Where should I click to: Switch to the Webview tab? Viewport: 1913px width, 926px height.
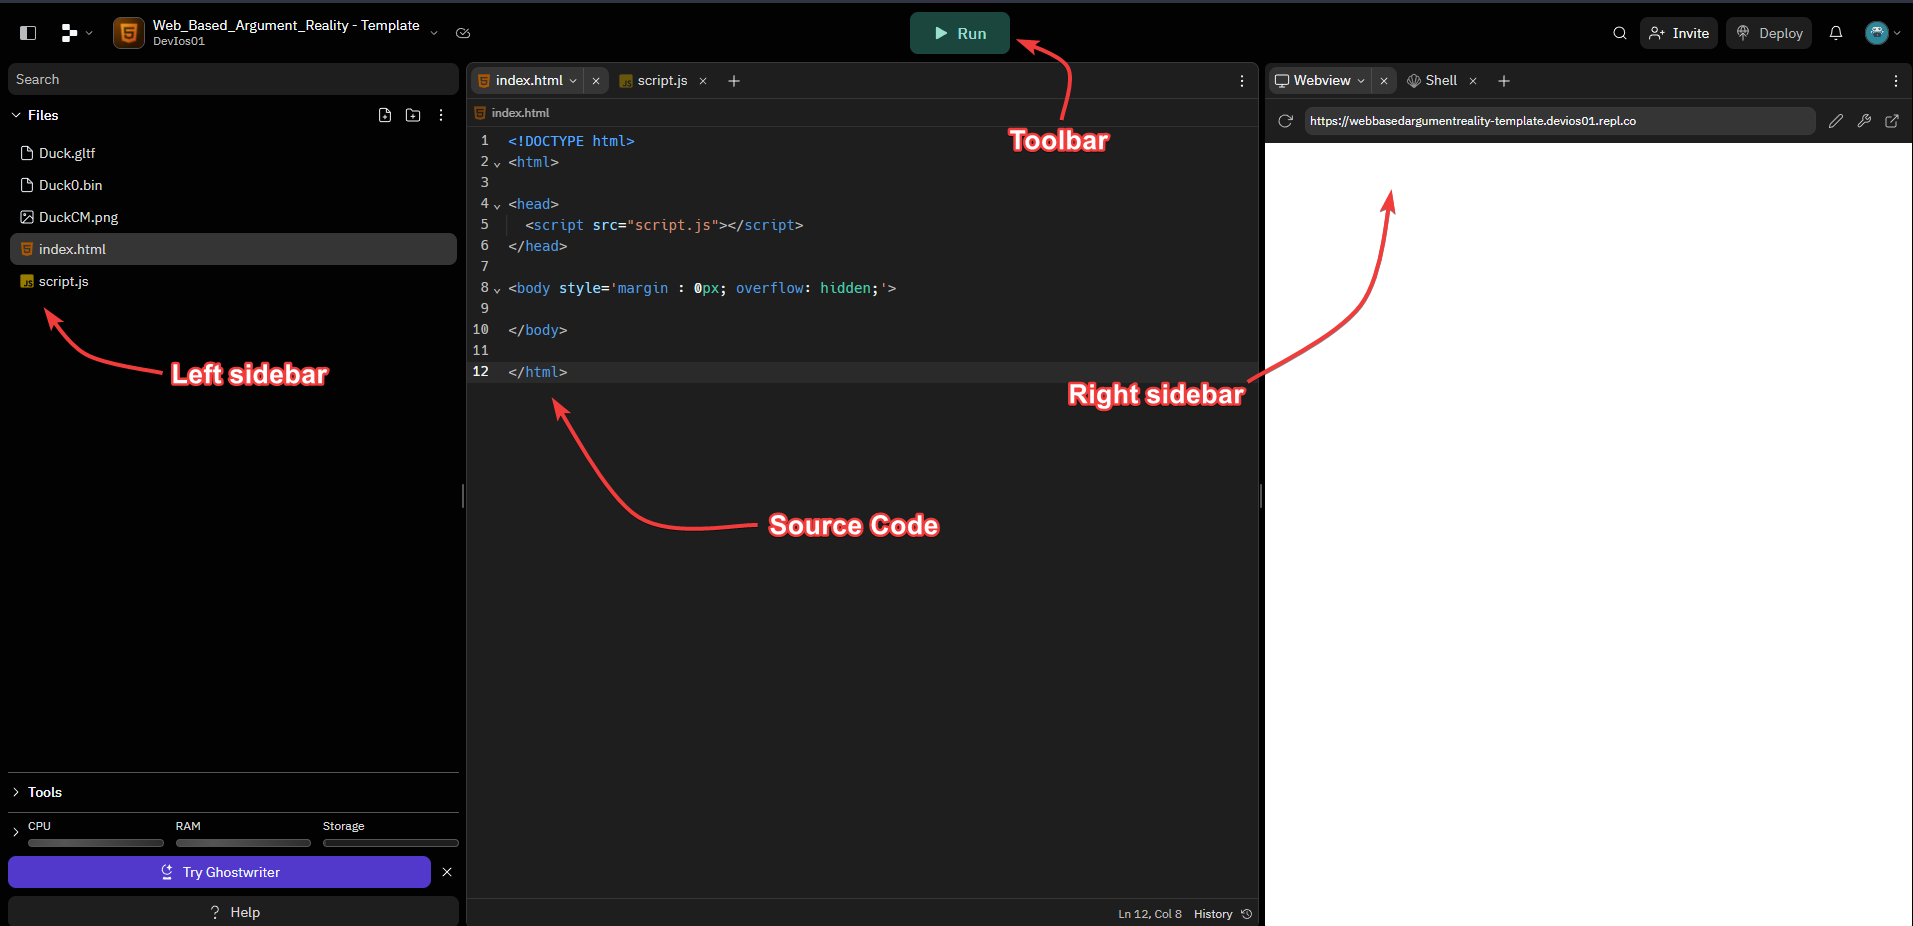pyautogui.click(x=1322, y=81)
